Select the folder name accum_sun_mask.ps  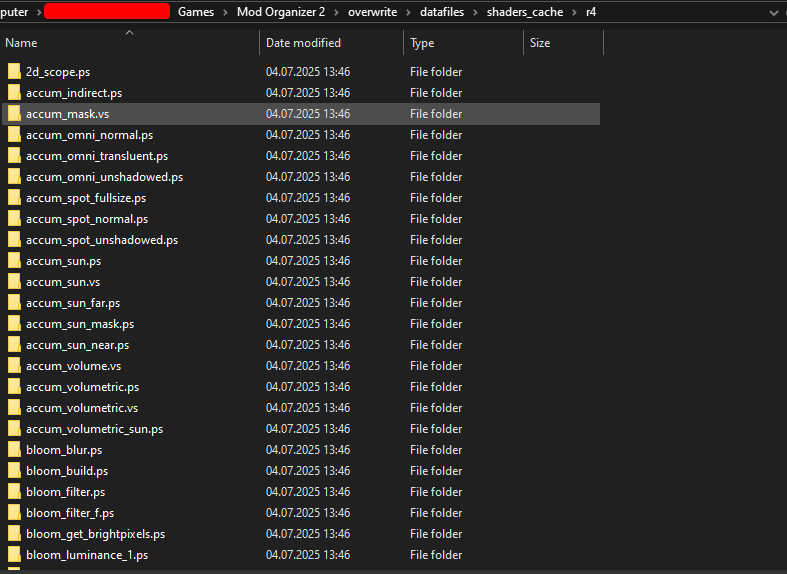(80, 324)
